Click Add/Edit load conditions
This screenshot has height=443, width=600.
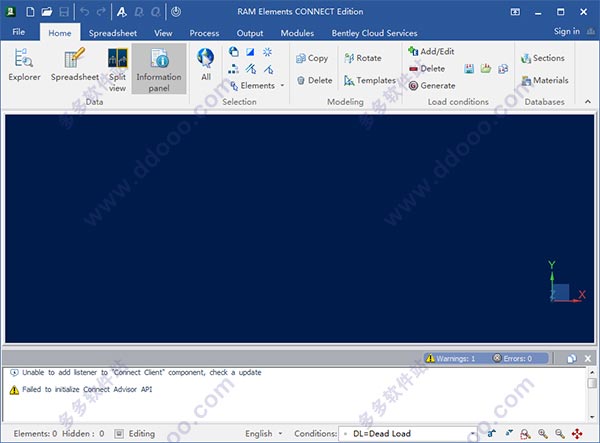coord(431,51)
